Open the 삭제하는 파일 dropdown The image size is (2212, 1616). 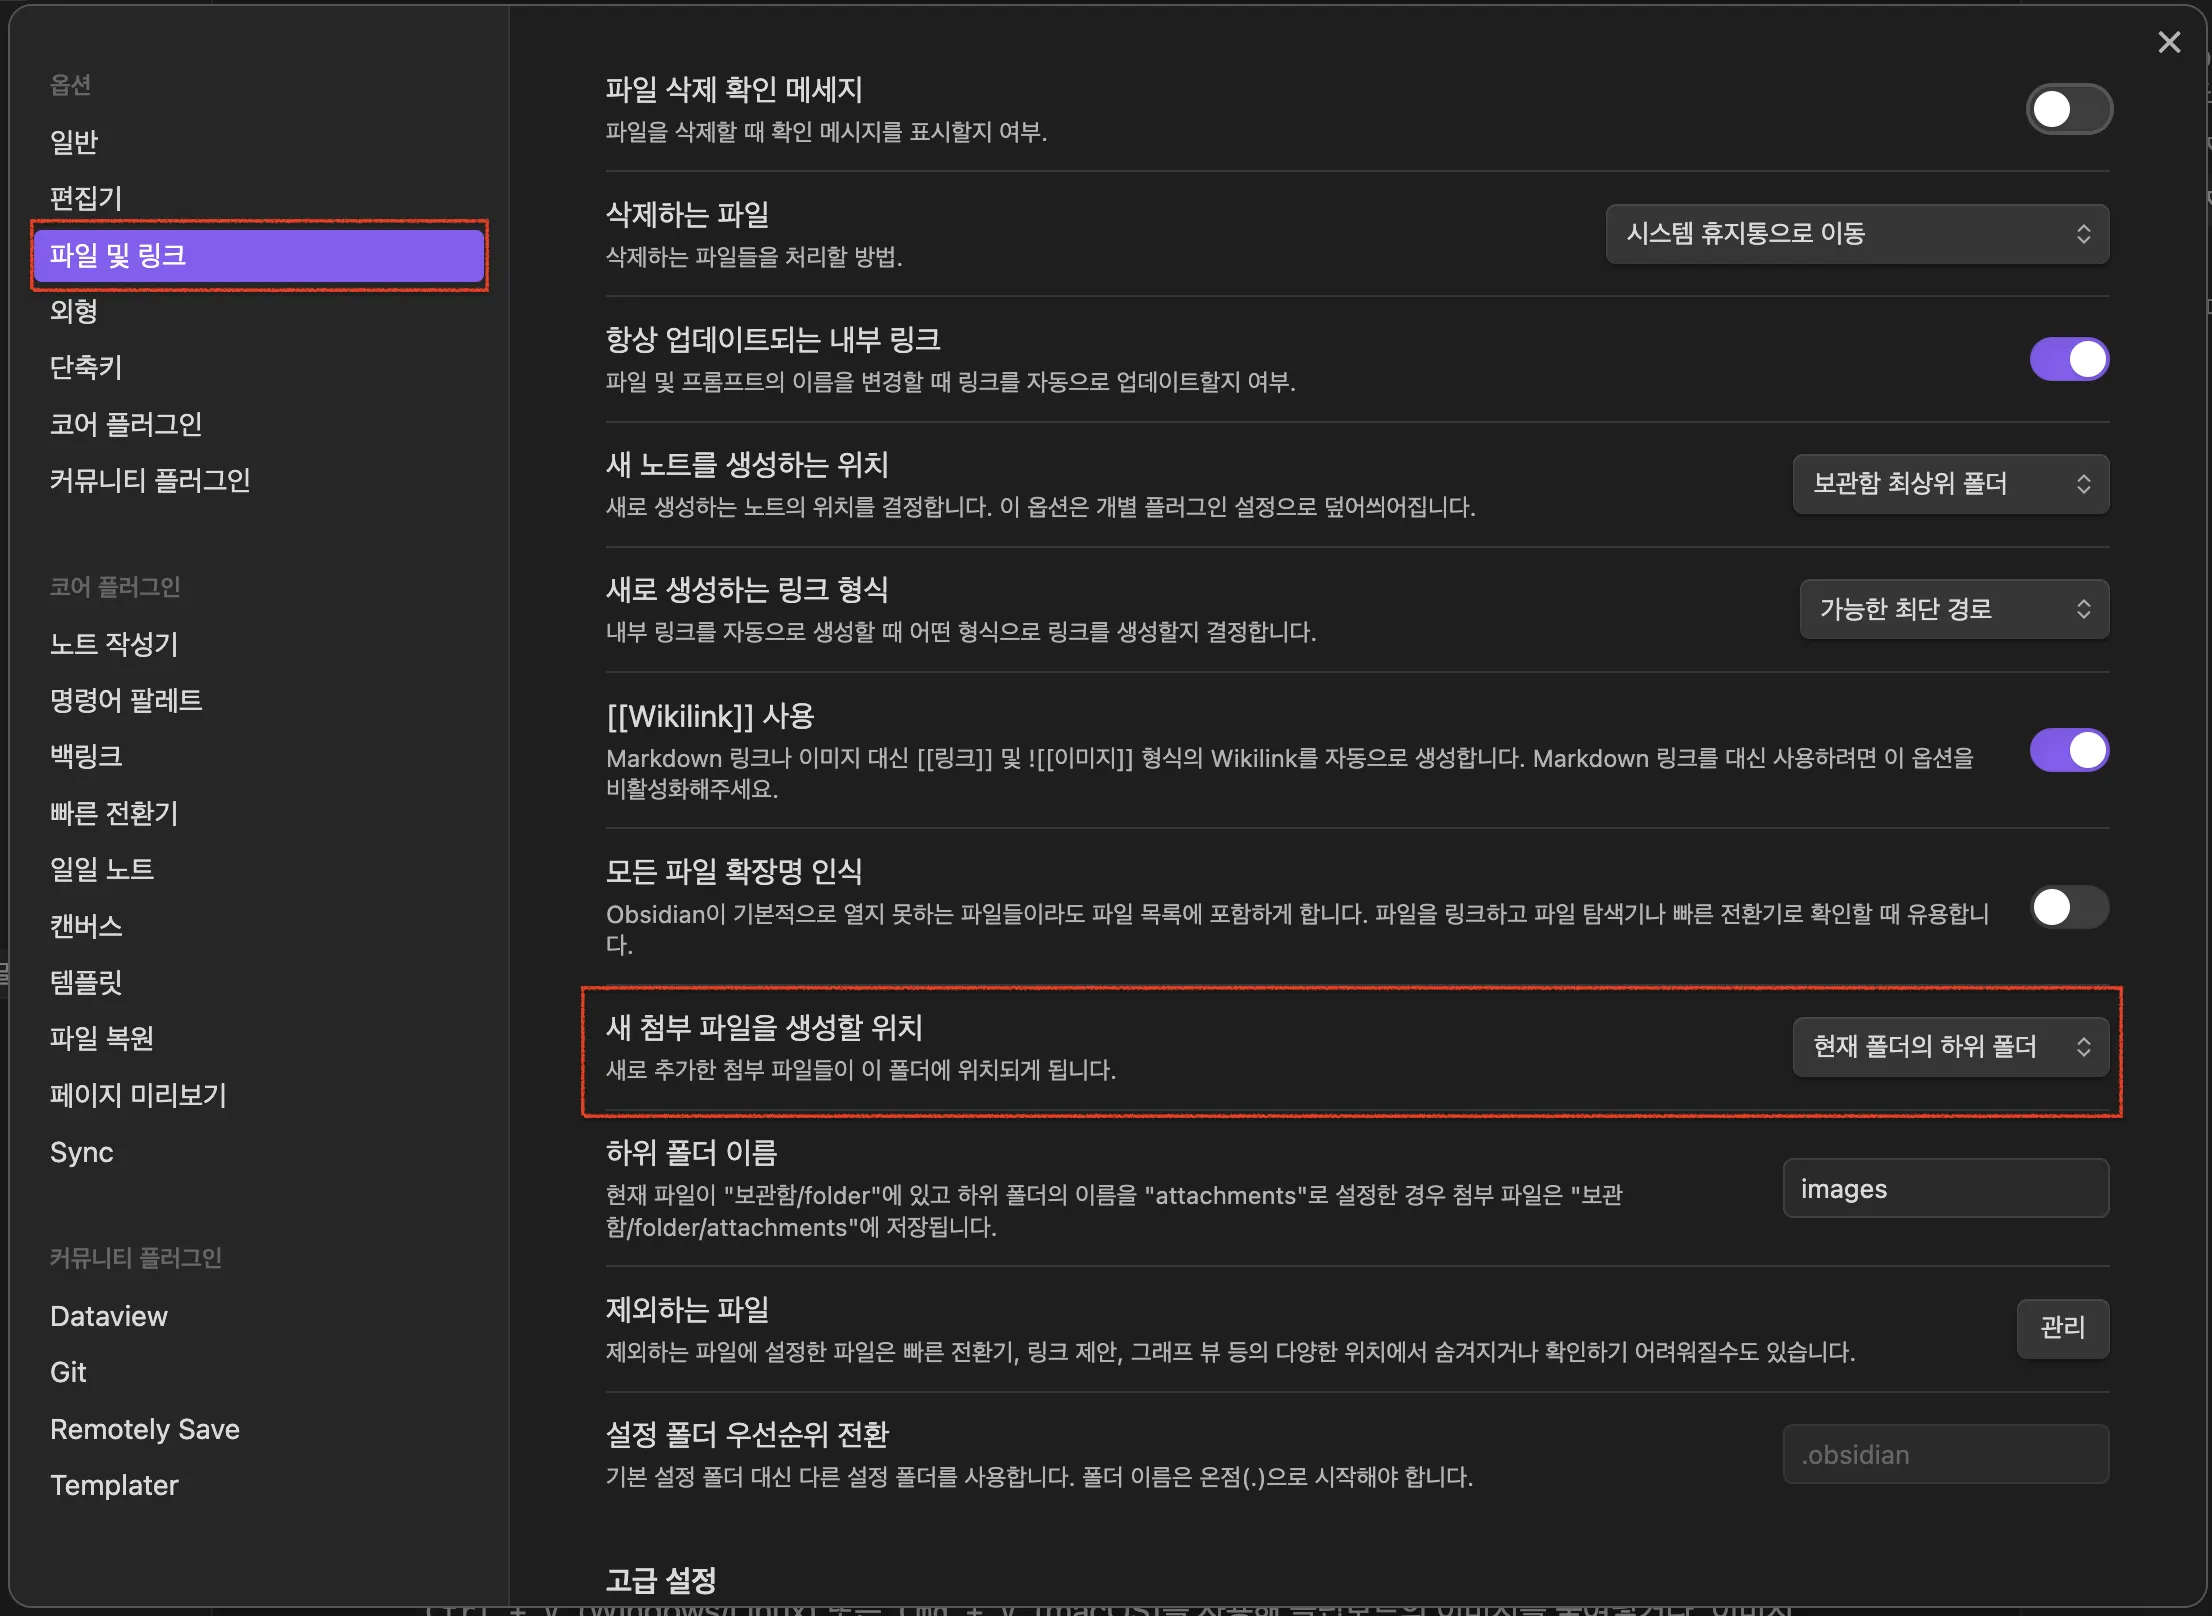pyautogui.click(x=1857, y=234)
